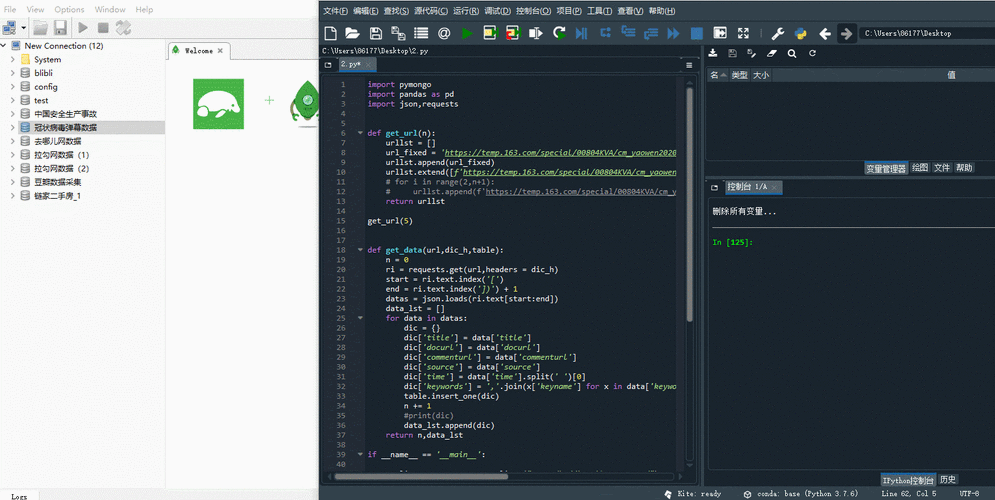Click the Import data icon in variable explorer

click(x=713, y=53)
